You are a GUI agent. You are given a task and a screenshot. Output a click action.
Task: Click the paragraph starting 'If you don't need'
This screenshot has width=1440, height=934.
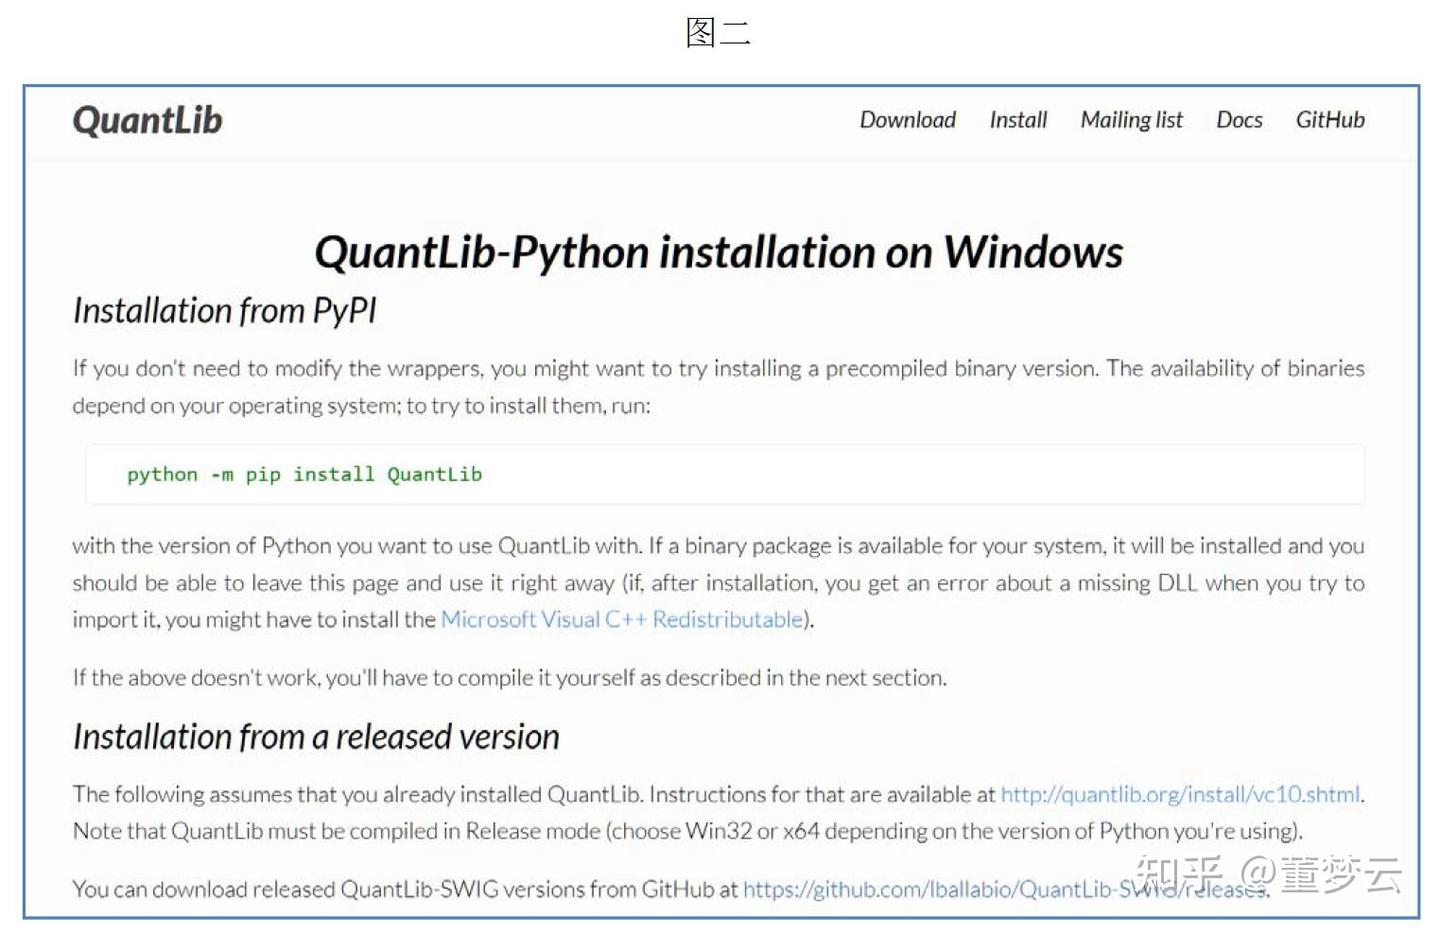(x=718, y=387)
